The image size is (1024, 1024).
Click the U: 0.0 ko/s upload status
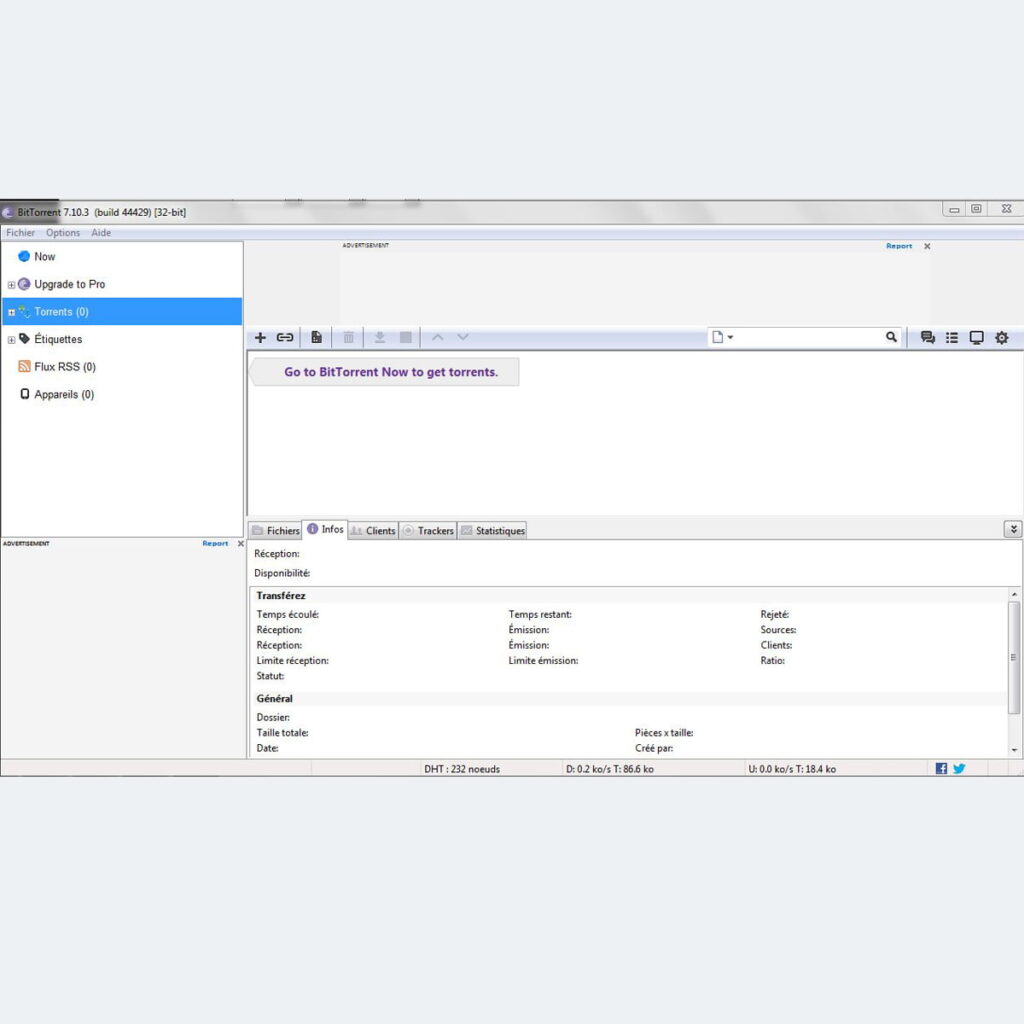(x=792, y=769)
